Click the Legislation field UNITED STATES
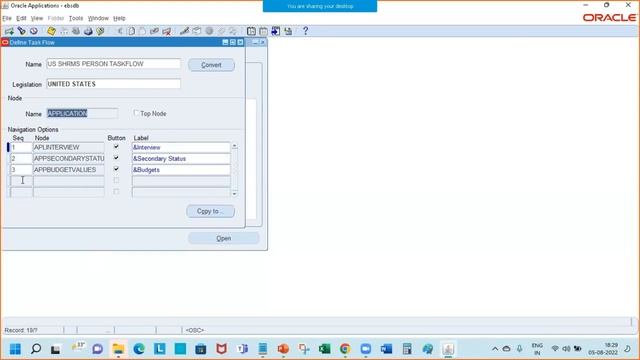Viewport: 640px width, 360px height. tap(113, 84)
